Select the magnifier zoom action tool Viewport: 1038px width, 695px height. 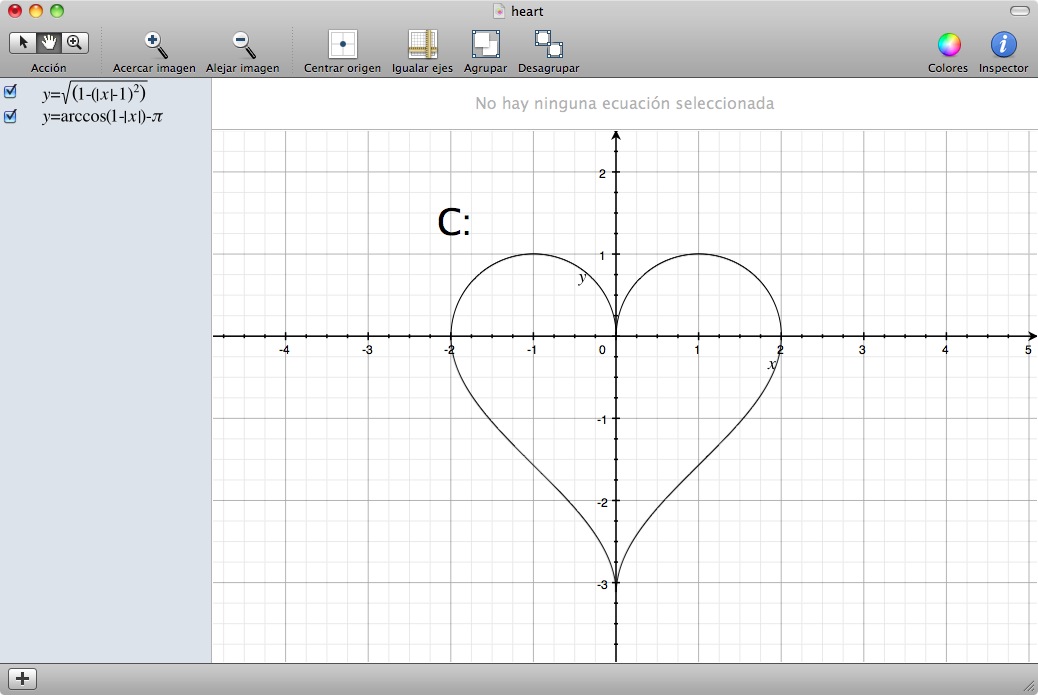click(75, 43)
